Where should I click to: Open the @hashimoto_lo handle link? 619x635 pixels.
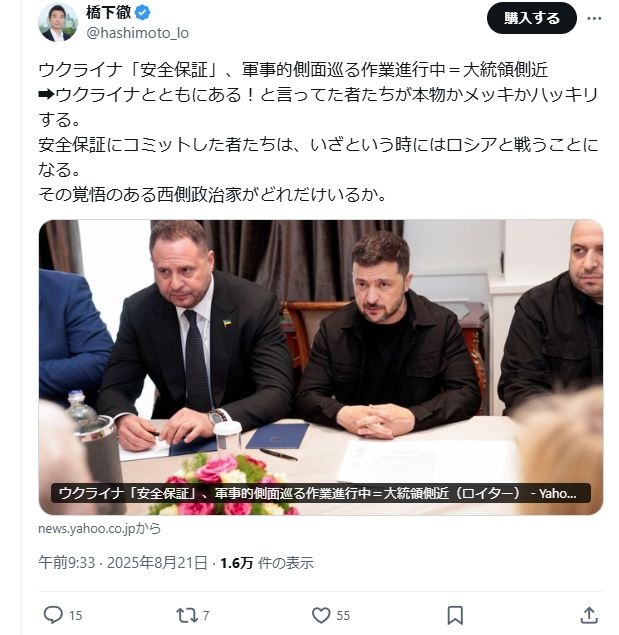pos(137,33)
